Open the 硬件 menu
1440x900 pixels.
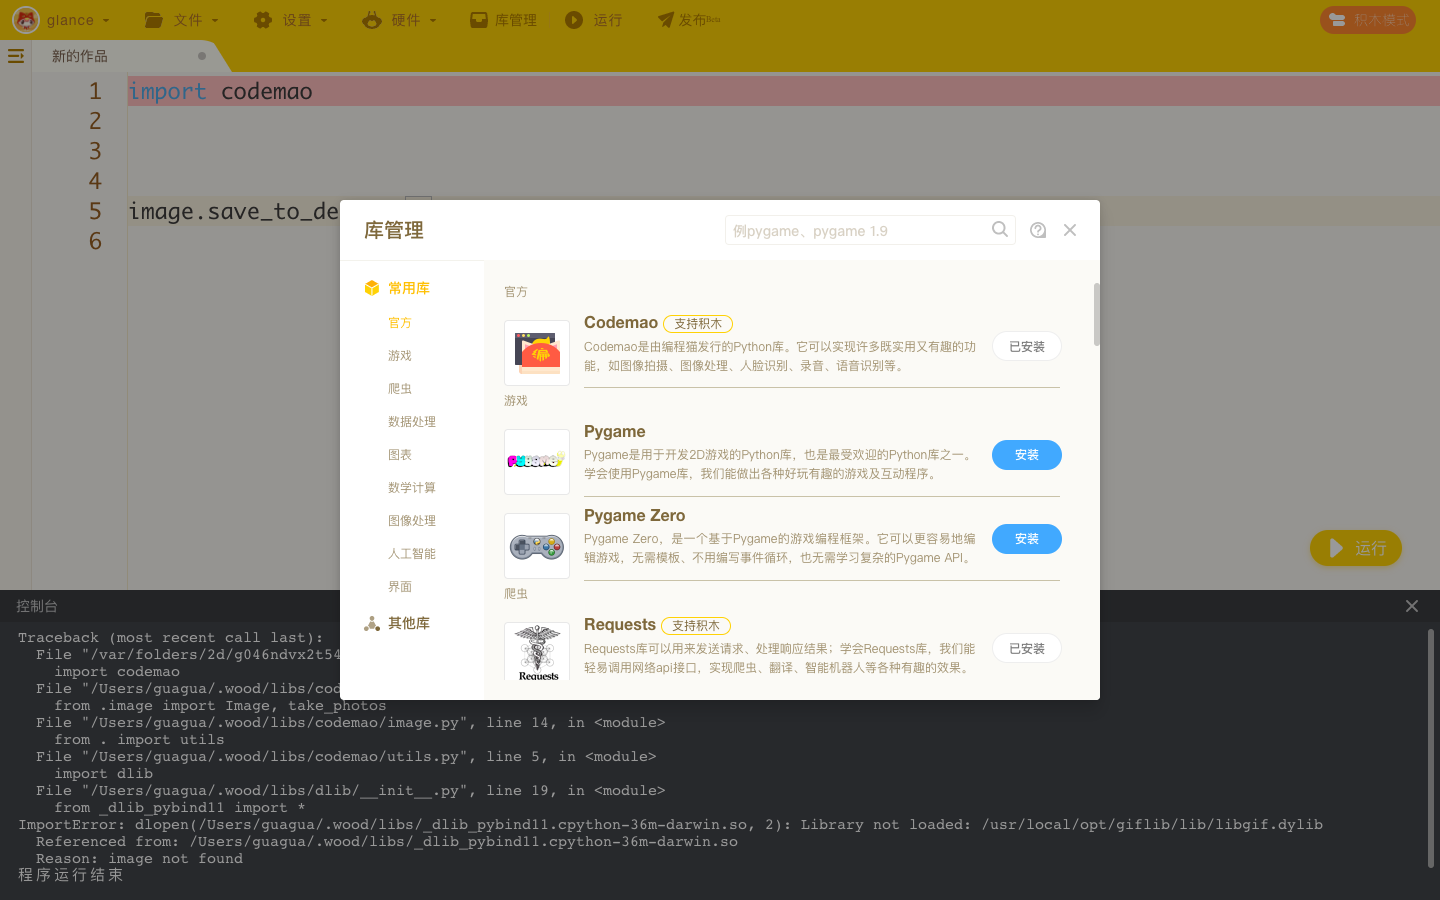click(399, 20)
